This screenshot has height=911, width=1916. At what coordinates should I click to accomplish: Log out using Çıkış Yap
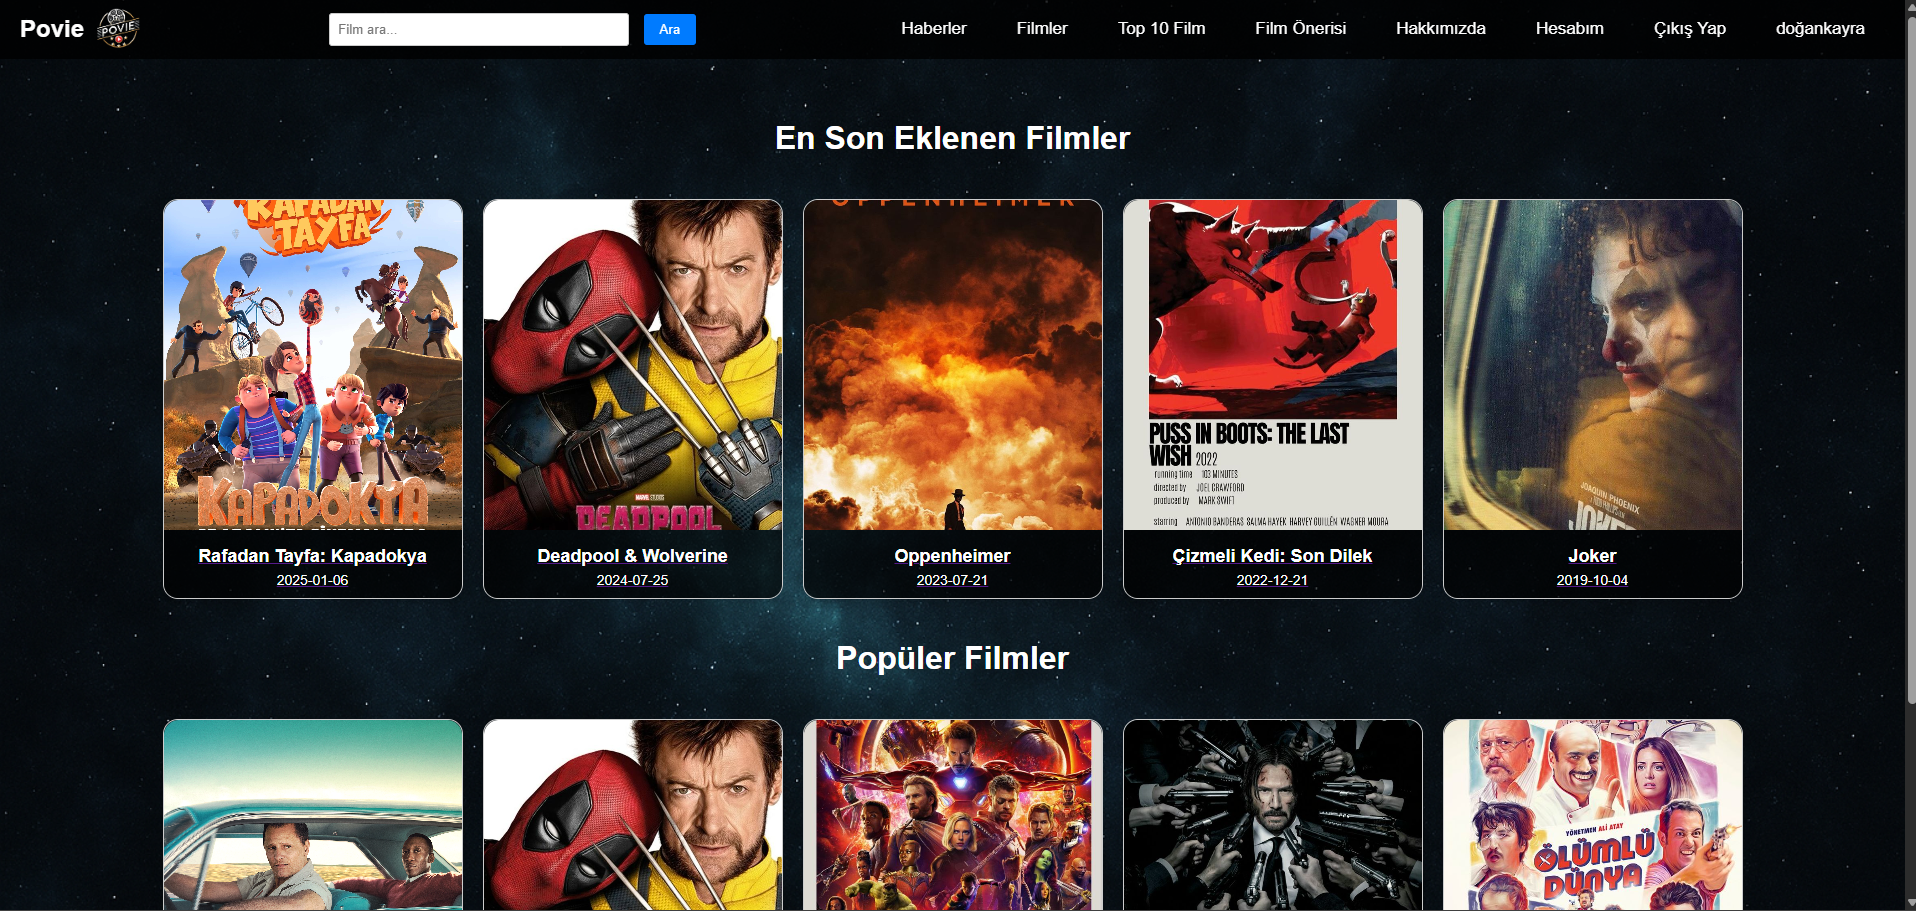[1689, 28]
